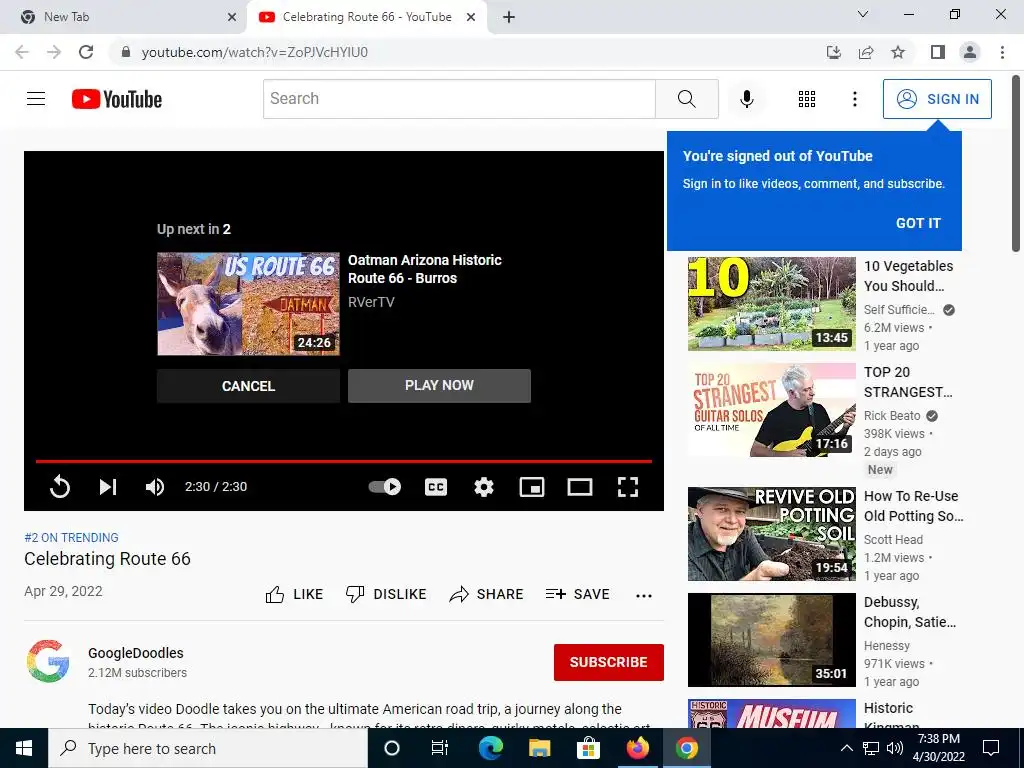Click the SIGN IN button

pos(937,99)
